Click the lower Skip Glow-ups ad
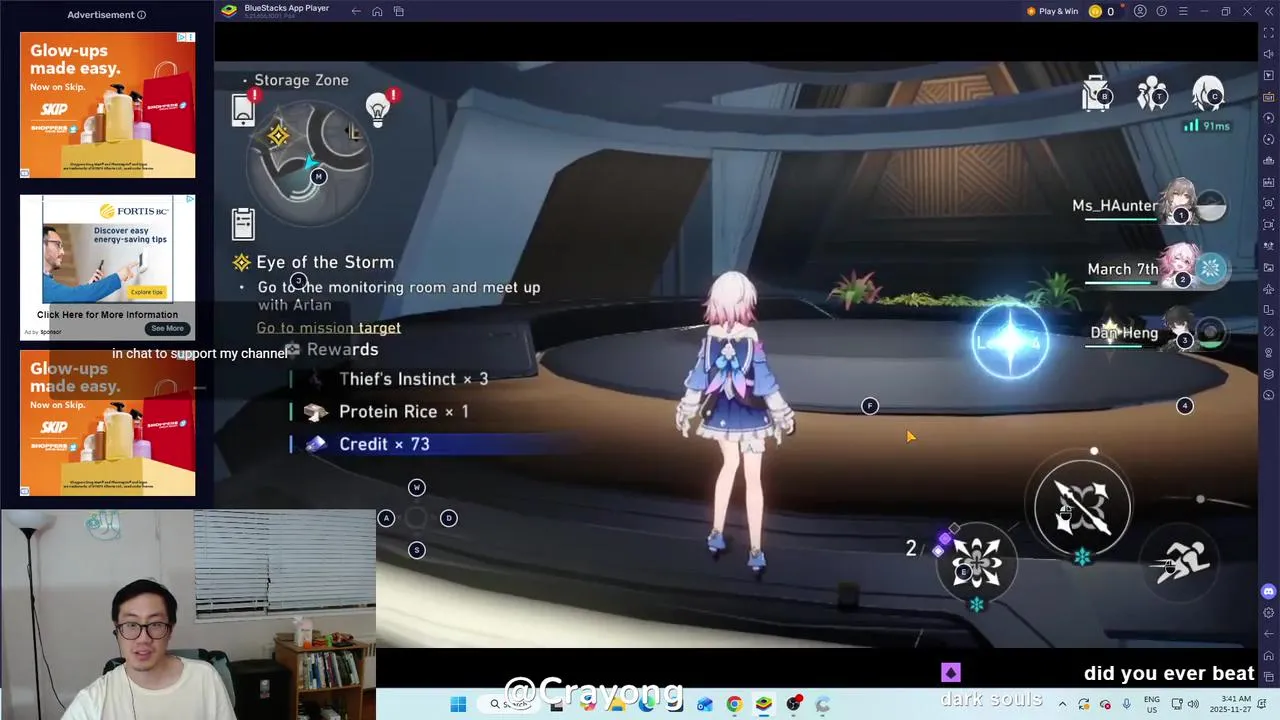Image resolution: width=1280 pixels, height=720 pixels. (108, 423)
